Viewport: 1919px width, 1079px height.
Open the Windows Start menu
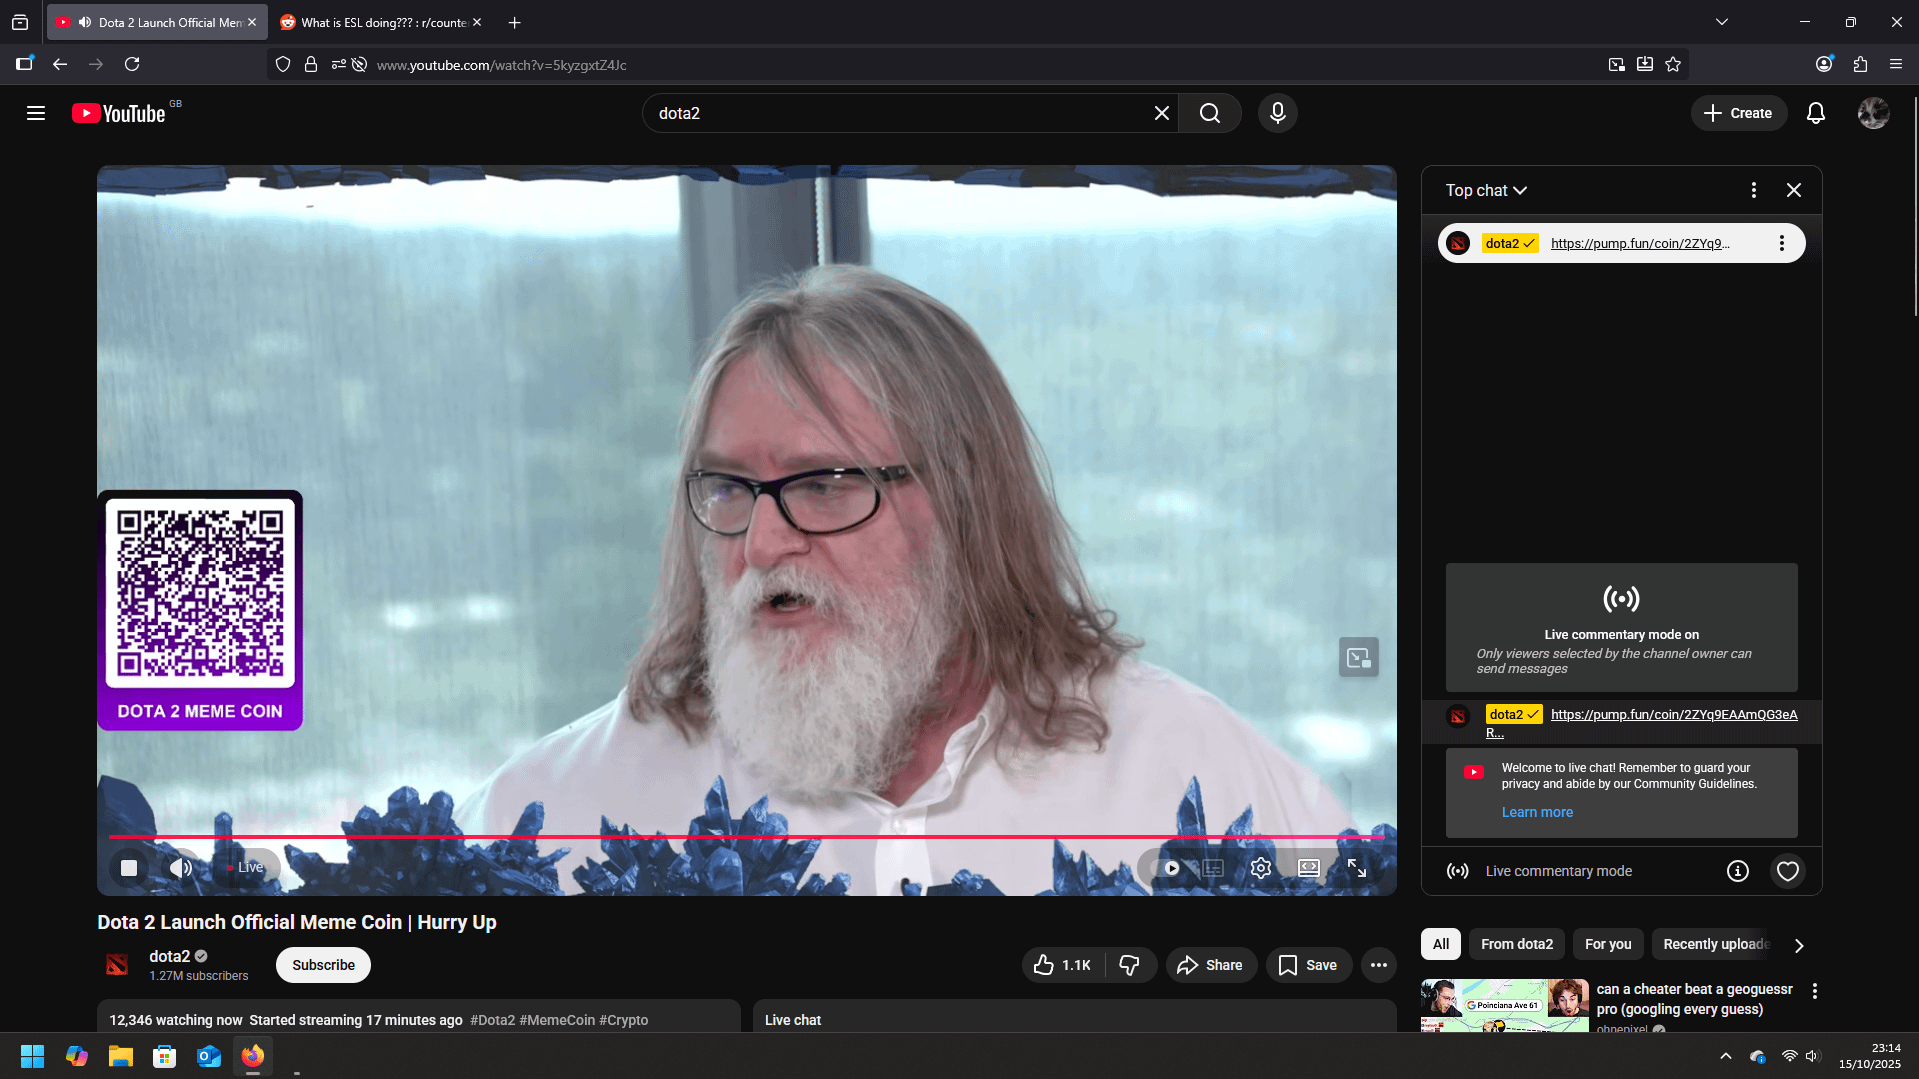(32, 1056)
